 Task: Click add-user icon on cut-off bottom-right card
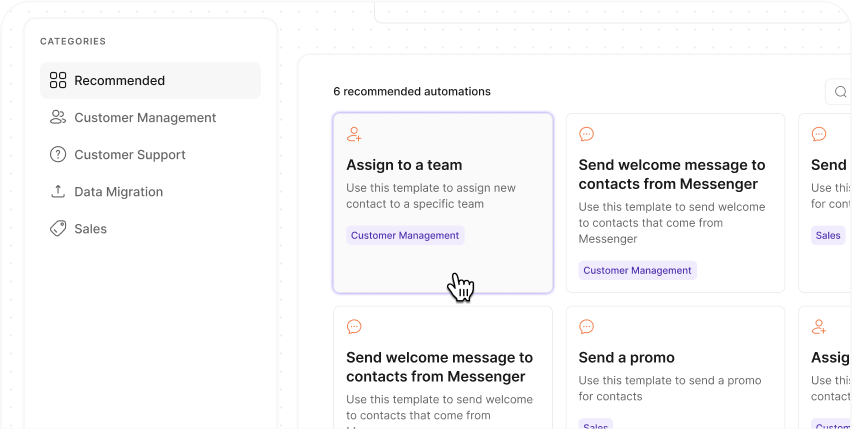[x=819, y=326]
